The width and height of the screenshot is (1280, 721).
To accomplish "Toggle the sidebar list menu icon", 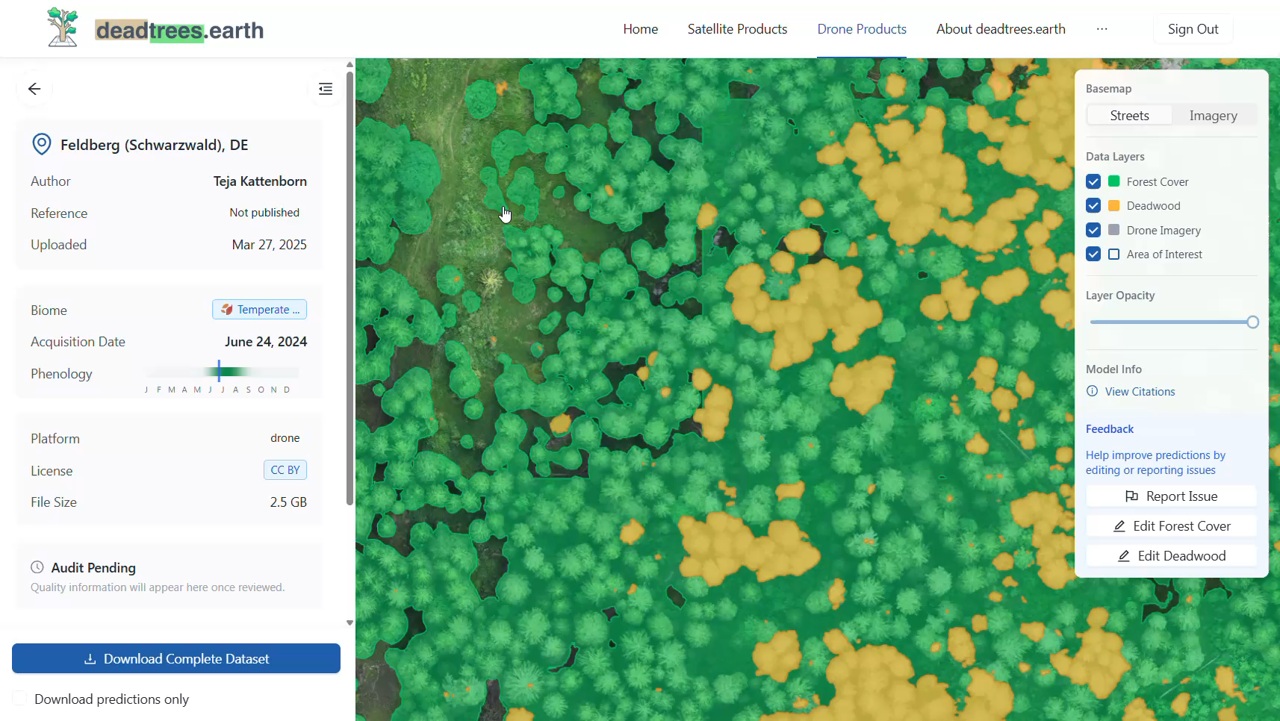I will [325, 89].
